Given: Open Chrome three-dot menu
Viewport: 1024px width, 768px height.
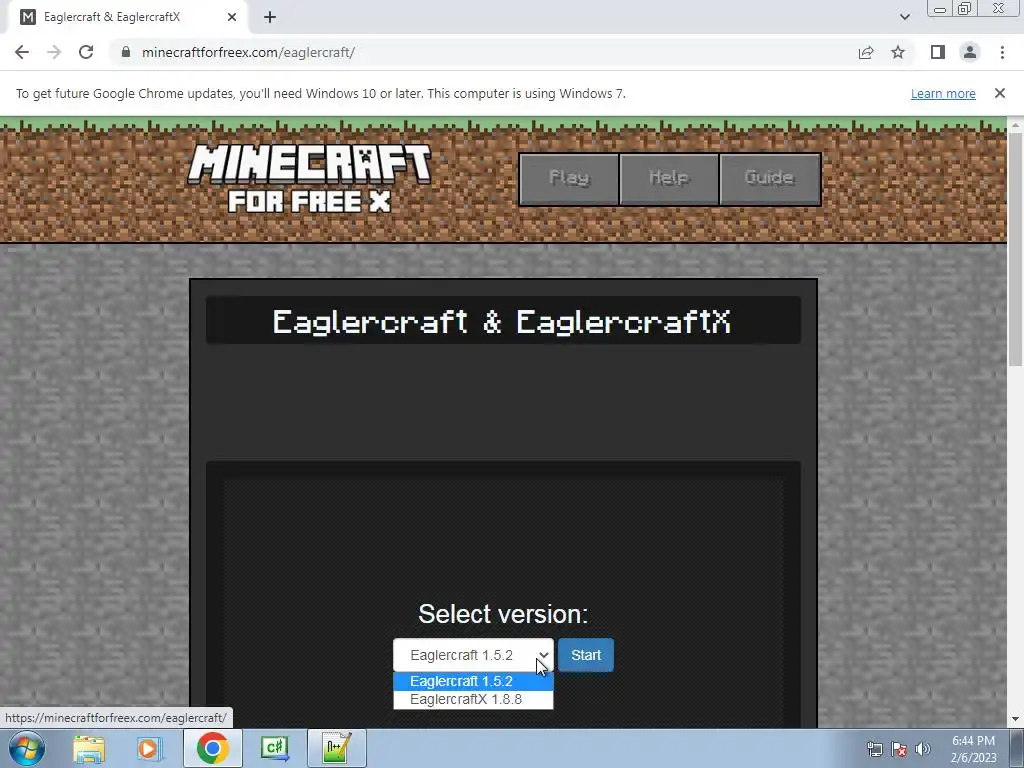Looking at the screenshot, I should pyautogui.click(x=1002, y=52).
